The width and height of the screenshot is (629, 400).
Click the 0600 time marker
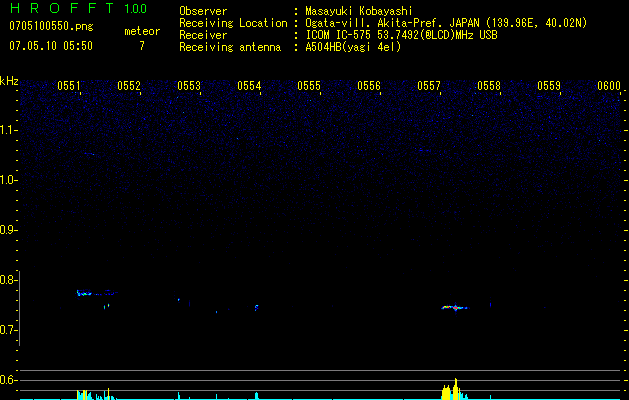click(x=609, y=86)
